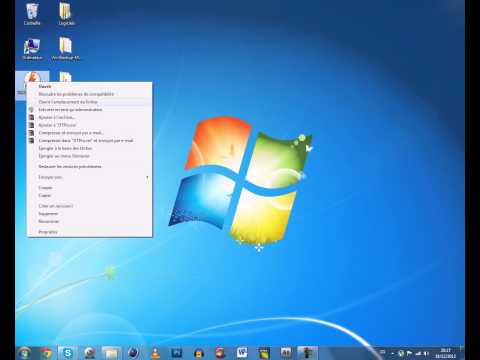This screenshot has width=480, height=360.
Task: Select the Logiciels folder on desktop
Action: (x=66, y=14)
